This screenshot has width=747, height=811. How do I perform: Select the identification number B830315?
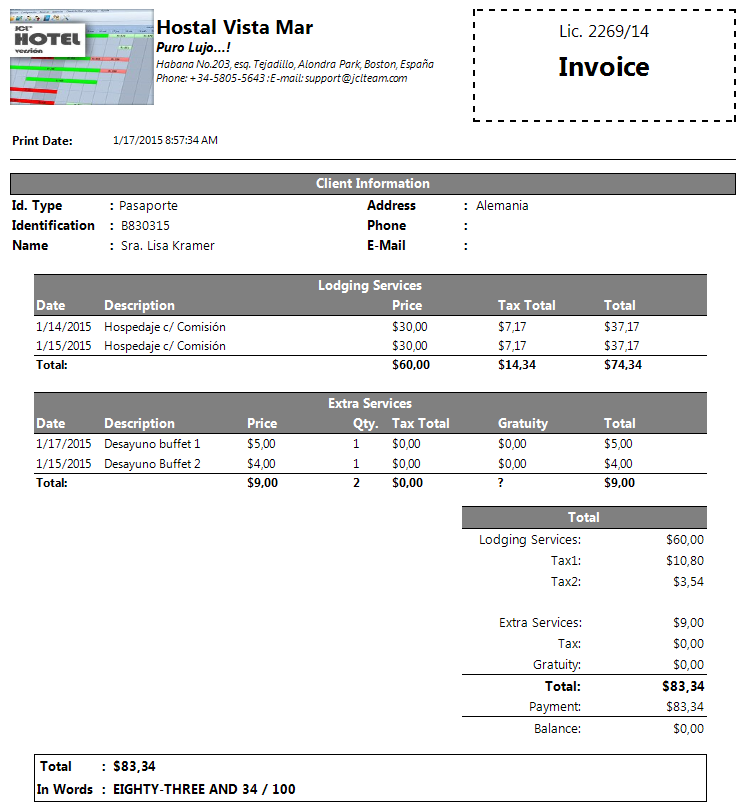(145, 226)
